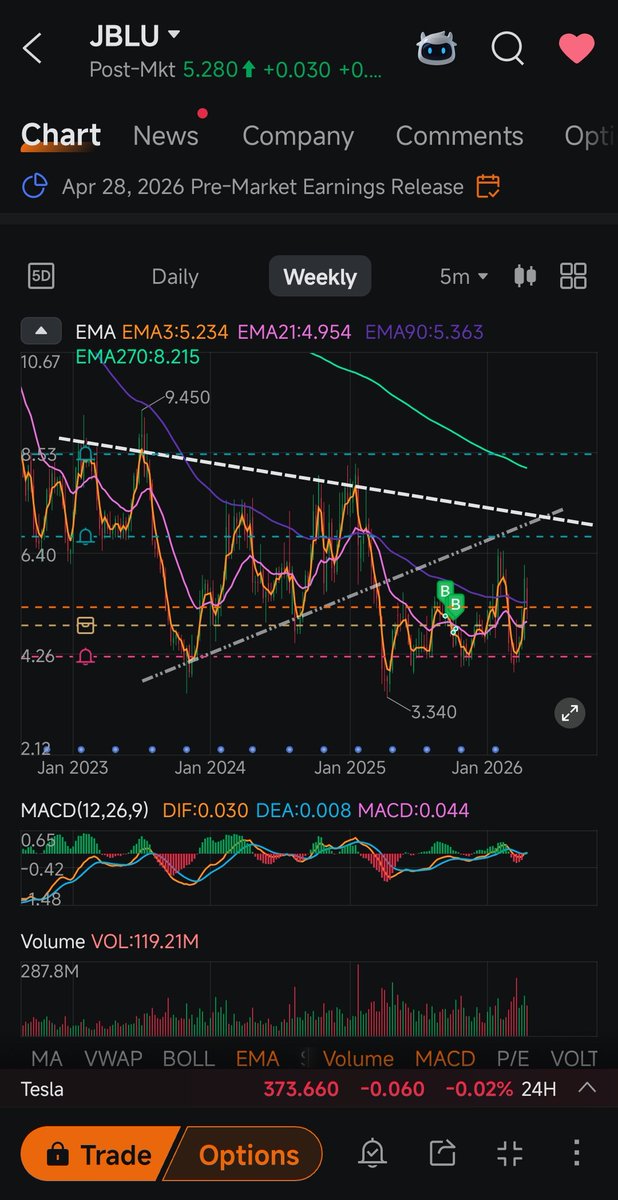
Task: Open the search magnifier icon
Action: pyautogui.click(x=508, y=47)
